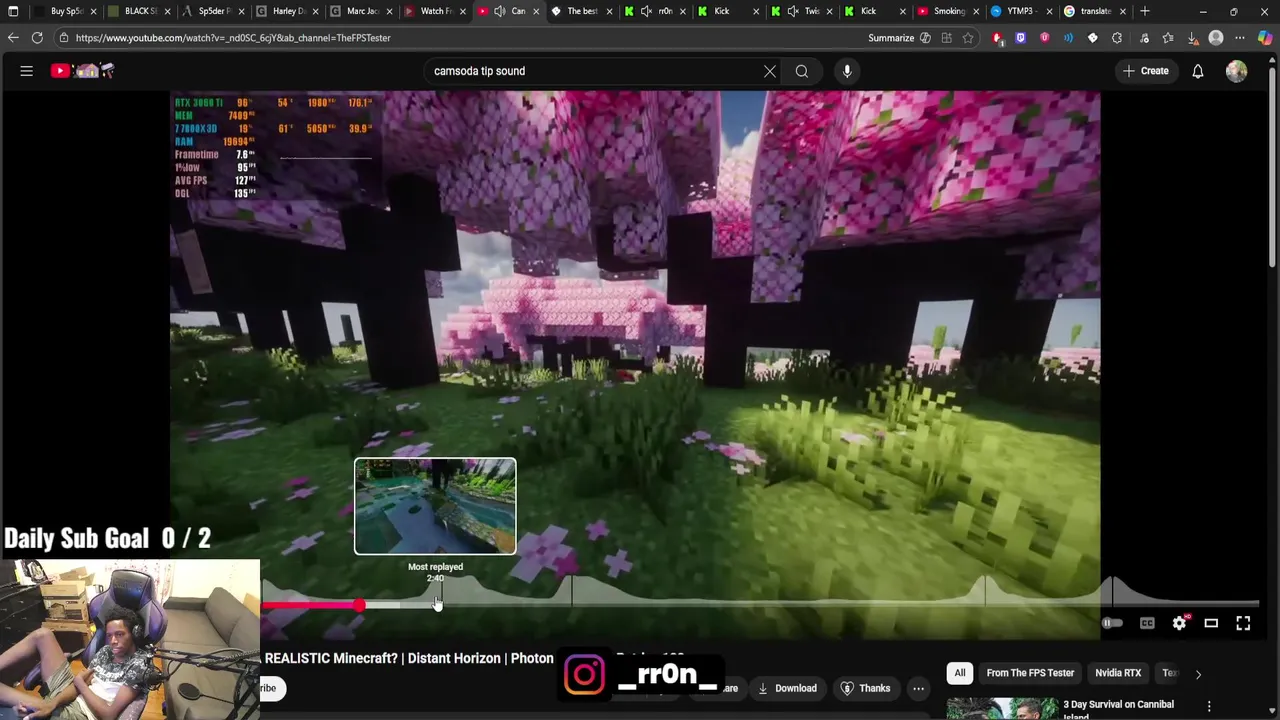1280x720 pixels.
Task: Reload the page with refresh icon
Action: (x=37, y=38)
